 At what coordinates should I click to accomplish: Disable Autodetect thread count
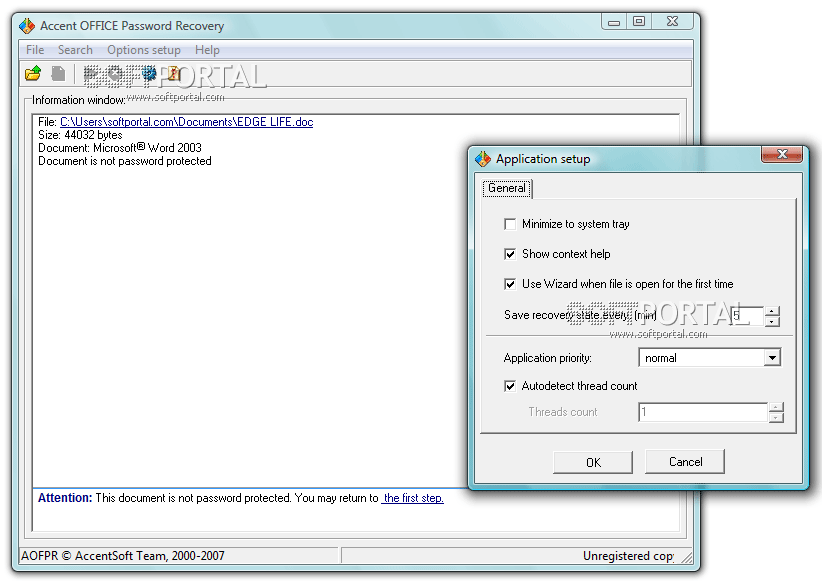(510, 386)
